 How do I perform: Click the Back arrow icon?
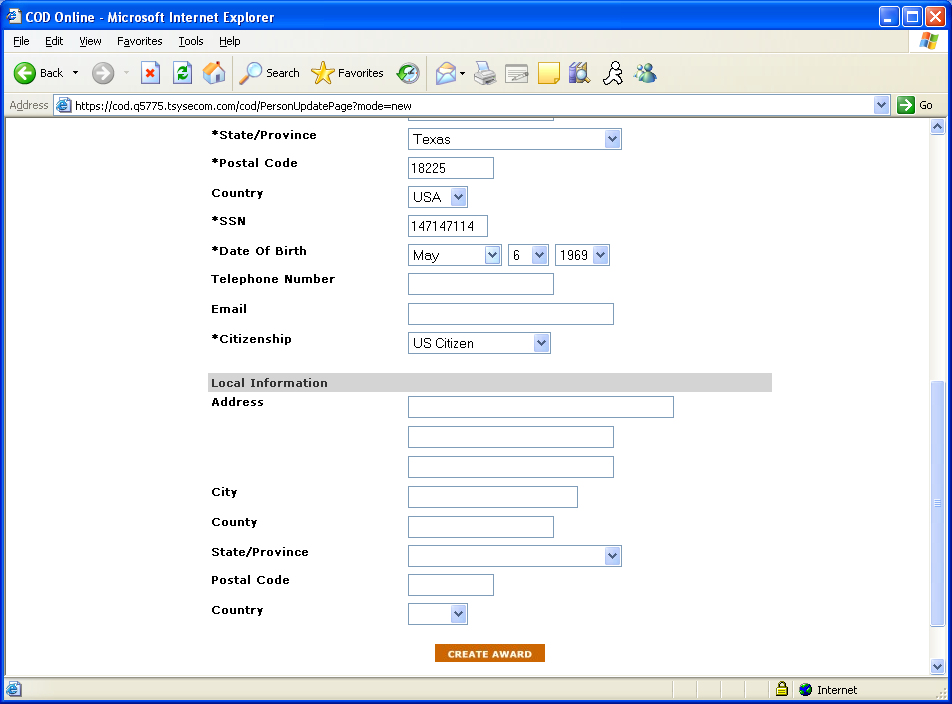coord(25,73)
